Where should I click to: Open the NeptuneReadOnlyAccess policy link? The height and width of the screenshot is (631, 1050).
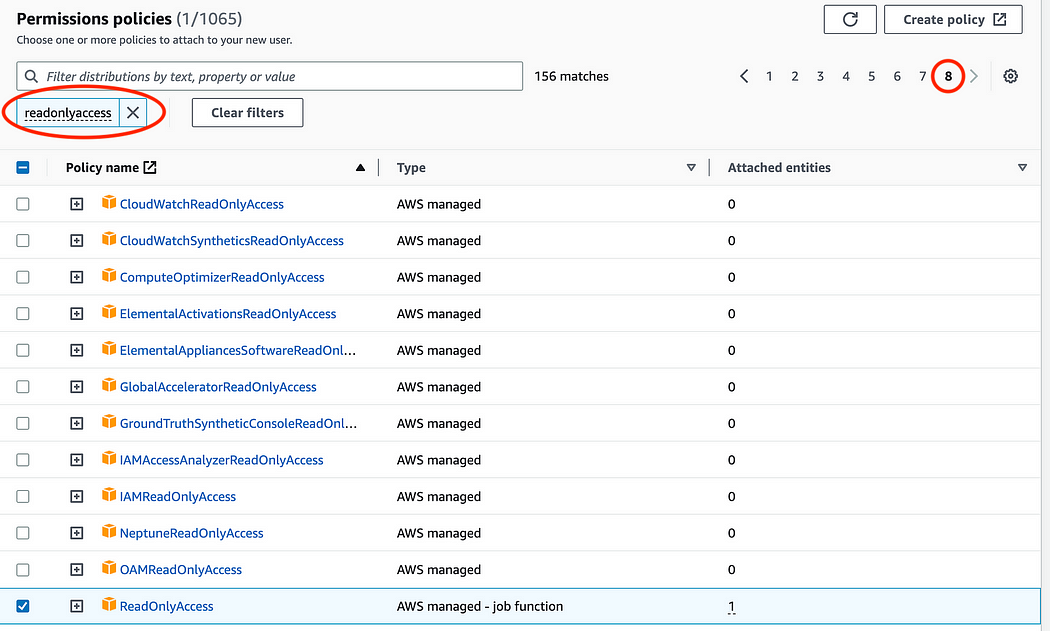click(192, 533)
